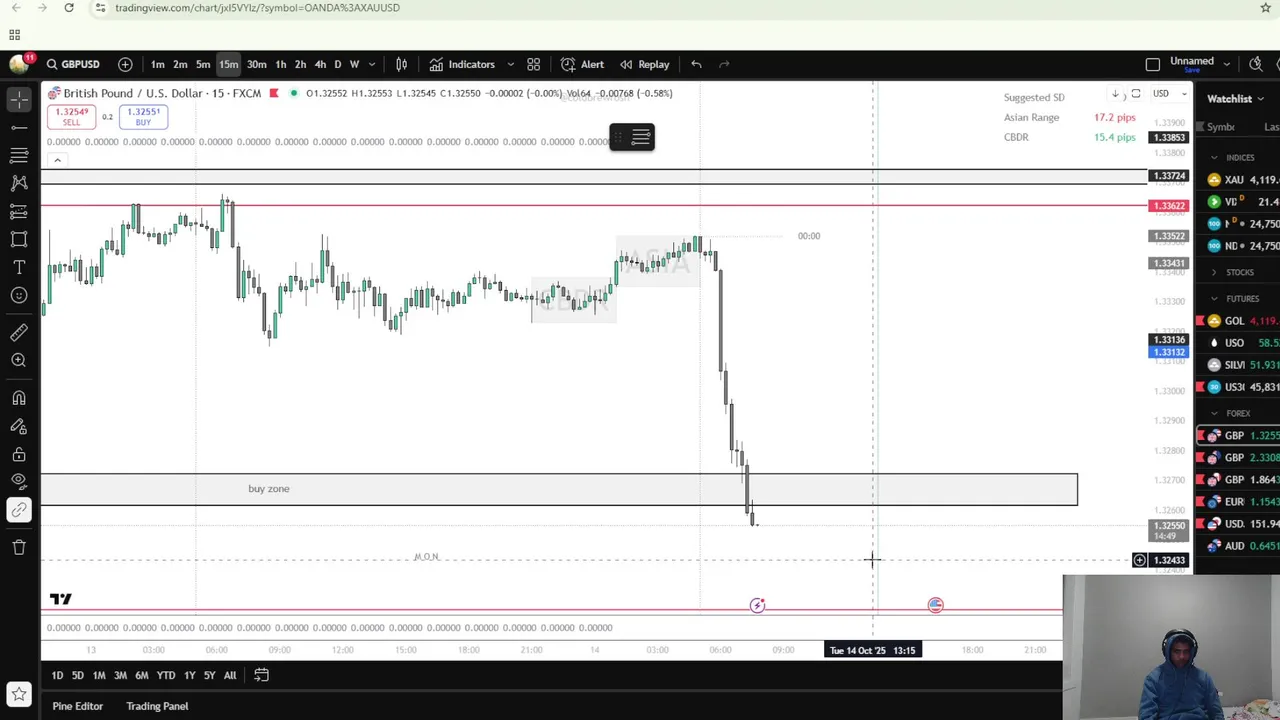The width and height of the screenshot is (1280, 720).
Task: Open the go to date calendar icon
Action: coord(261,675)
